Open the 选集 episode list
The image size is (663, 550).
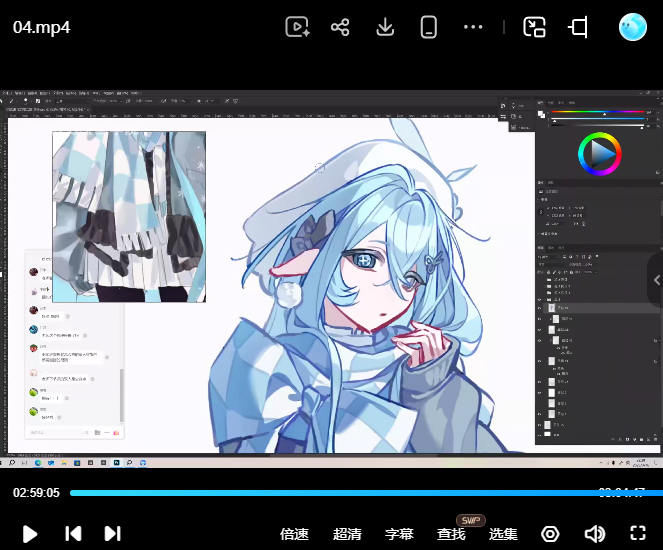coord(503,534)
